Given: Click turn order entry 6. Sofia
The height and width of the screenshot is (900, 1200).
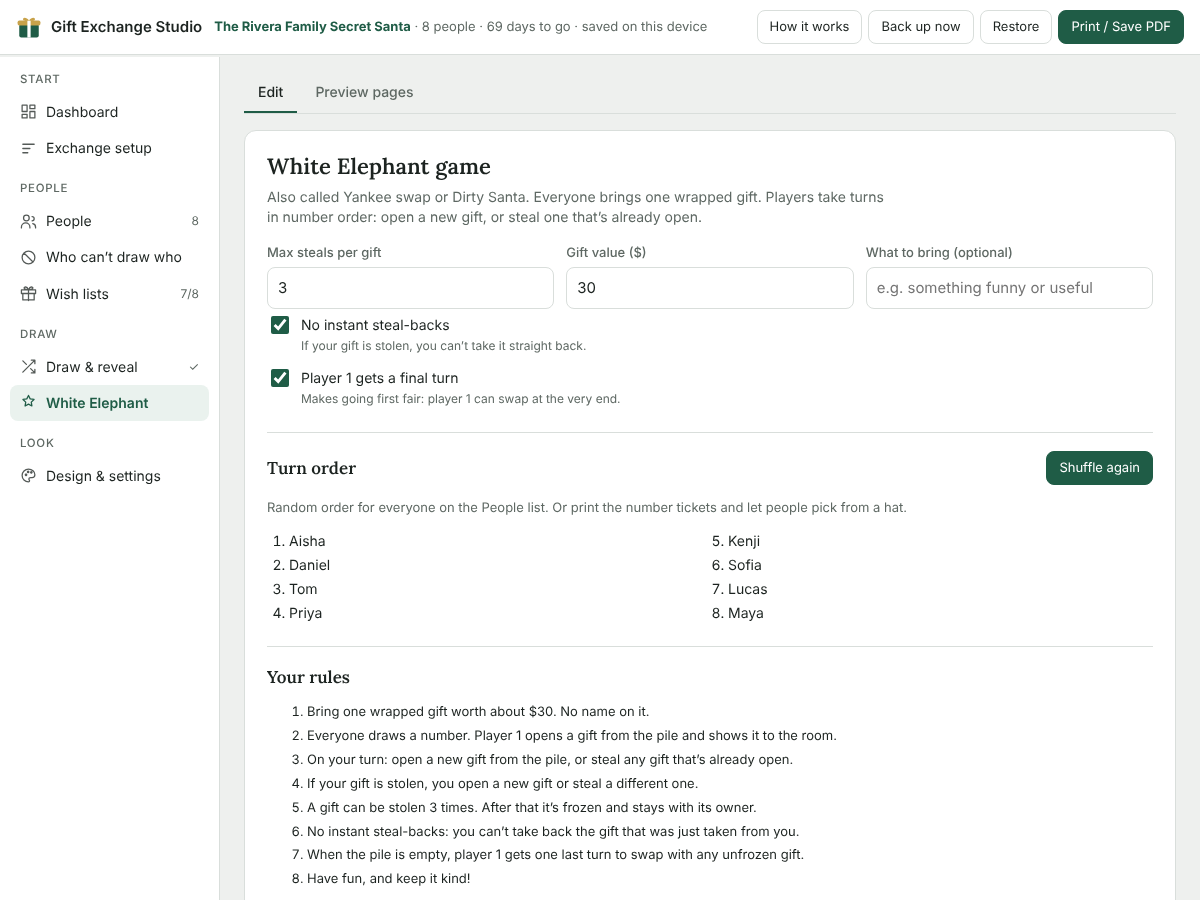Looking at the screenshot, I should click(737, 565).
